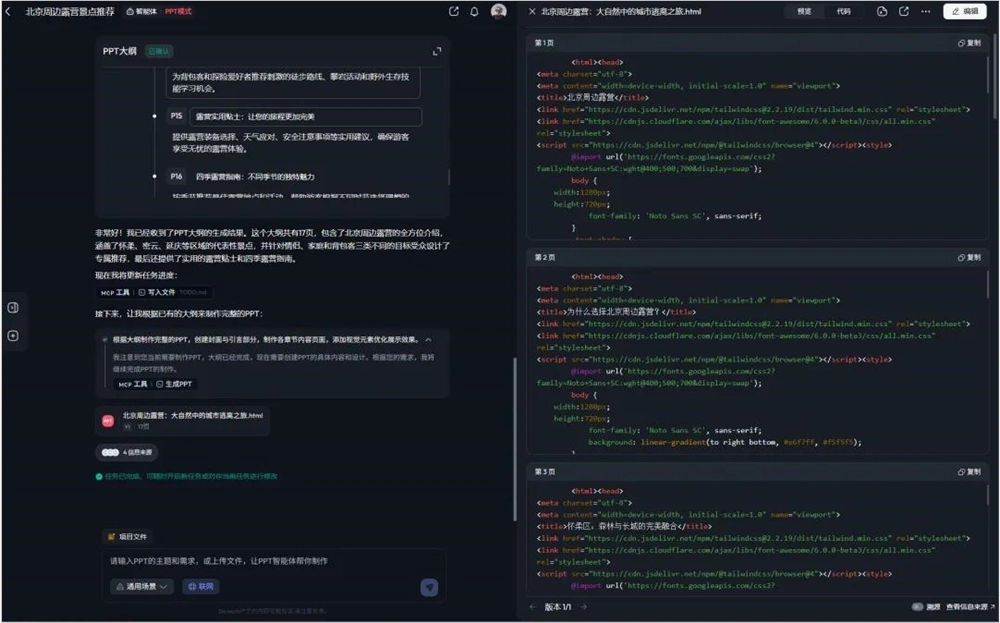Open the three-dot more options menu
The height and width of the screenshot is (623, 1000).
(925, 11)
